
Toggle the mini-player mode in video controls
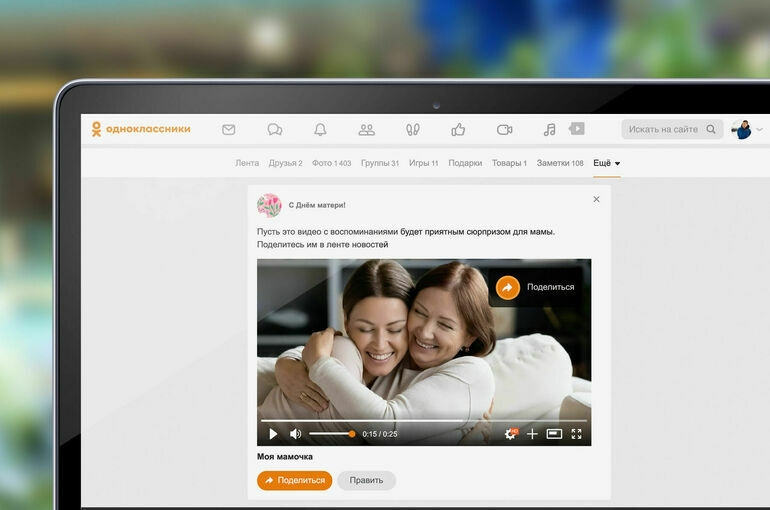[554, 434]
